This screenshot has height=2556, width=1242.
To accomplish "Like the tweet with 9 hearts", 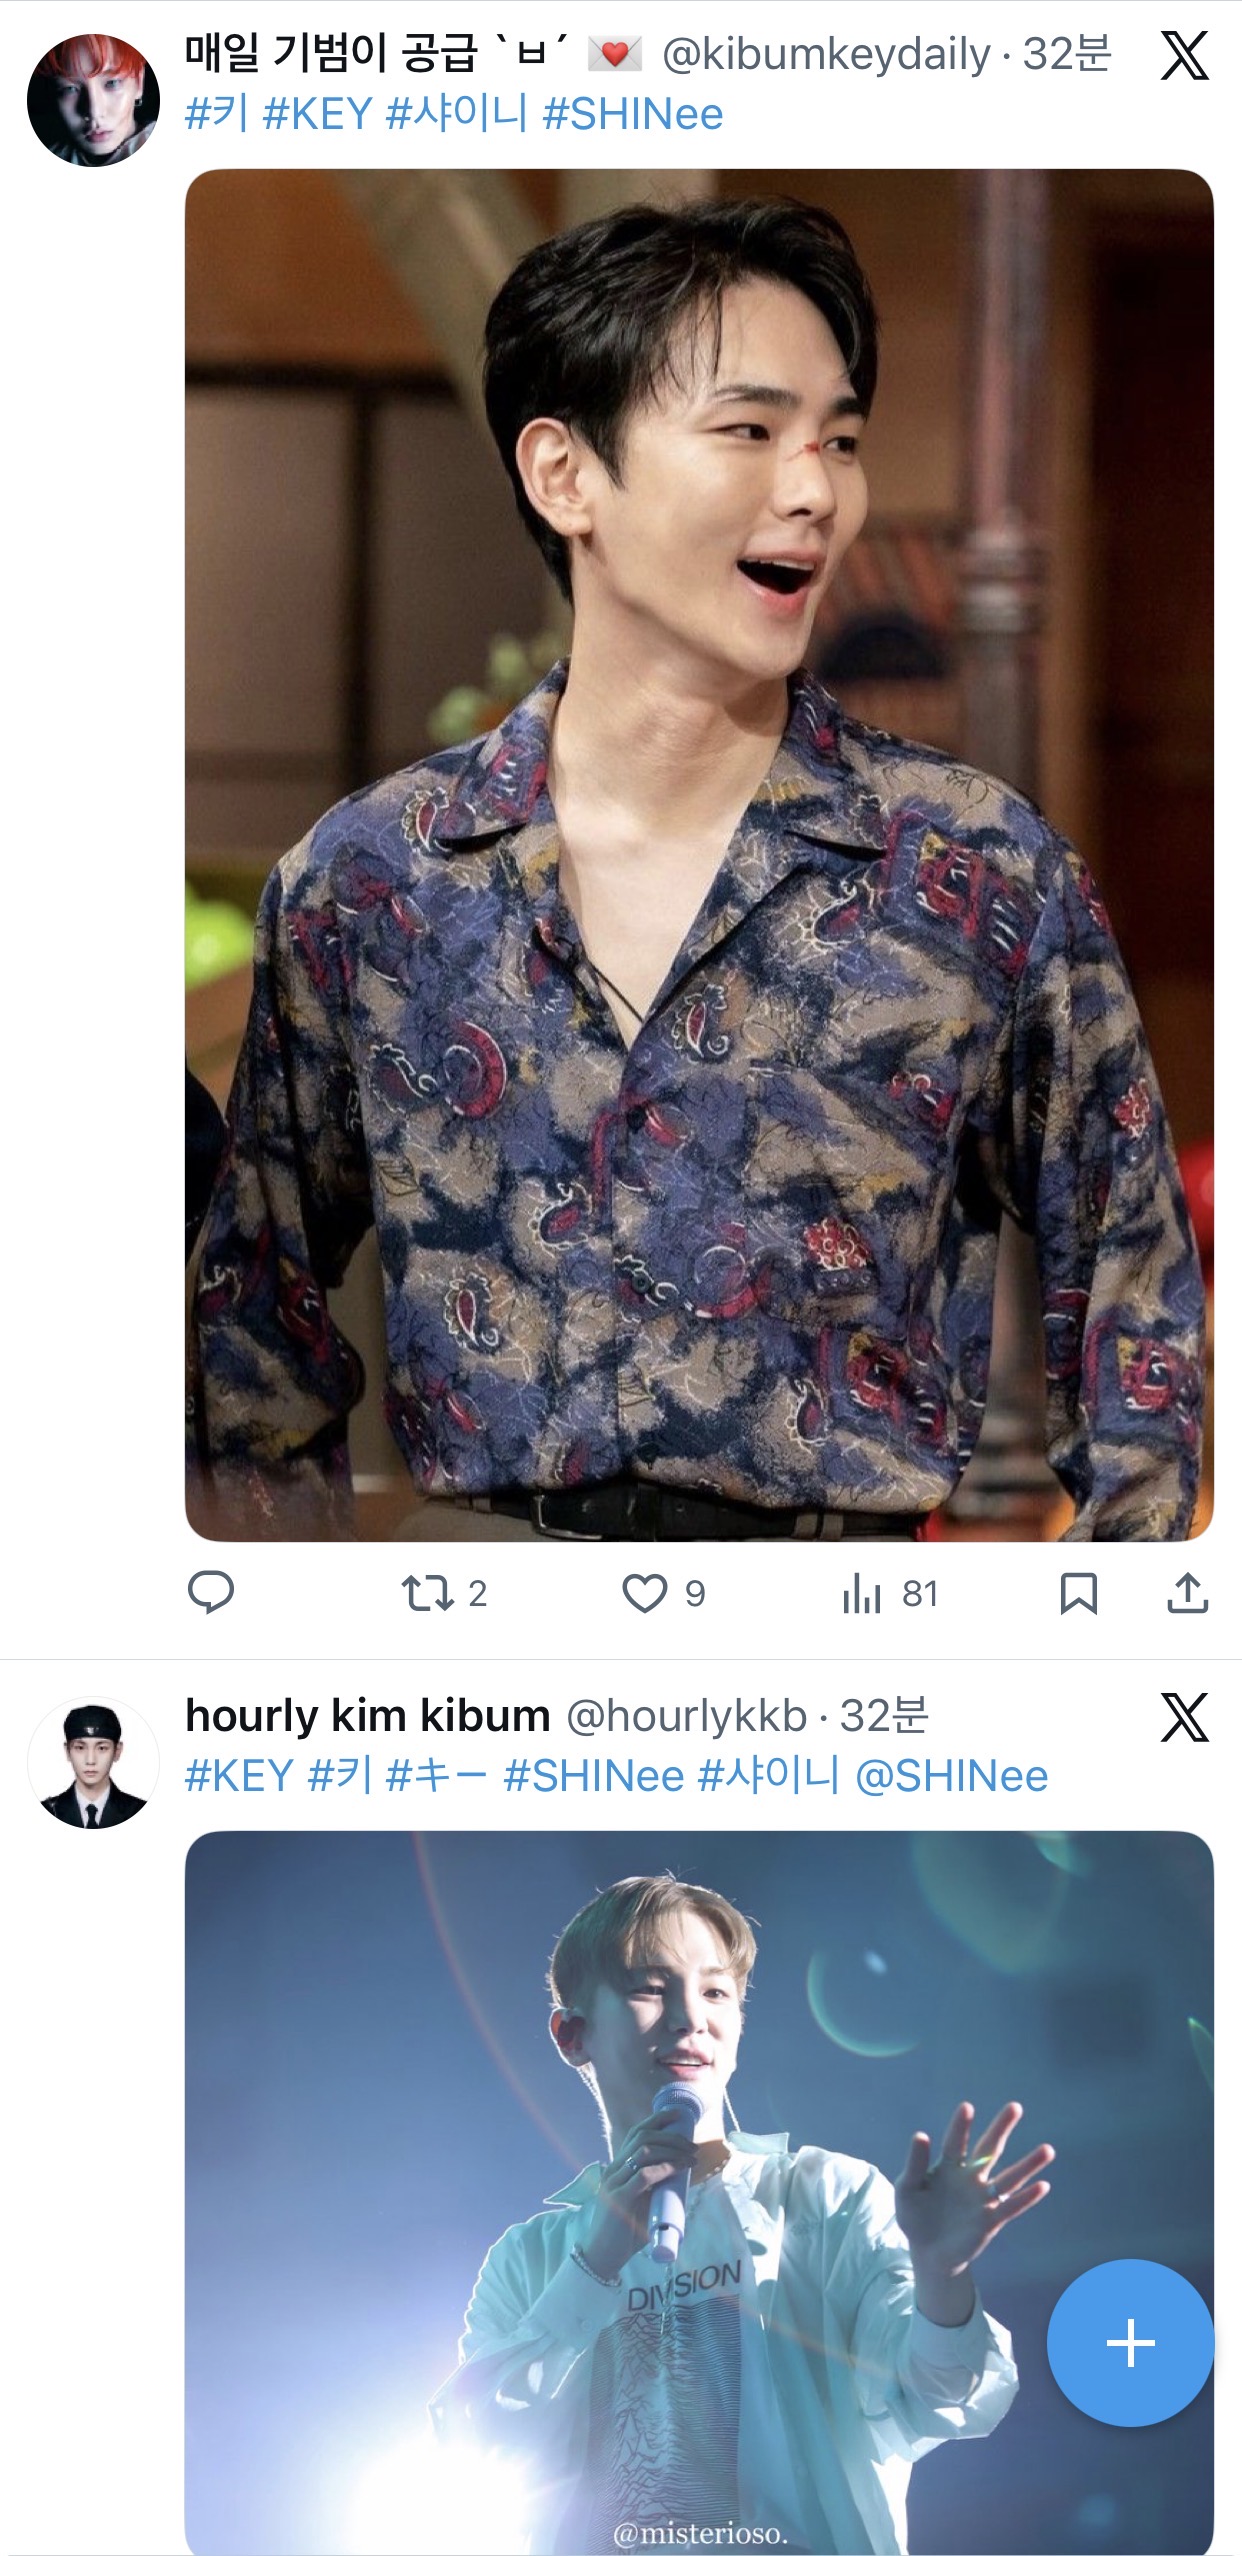I will 645,1593.
